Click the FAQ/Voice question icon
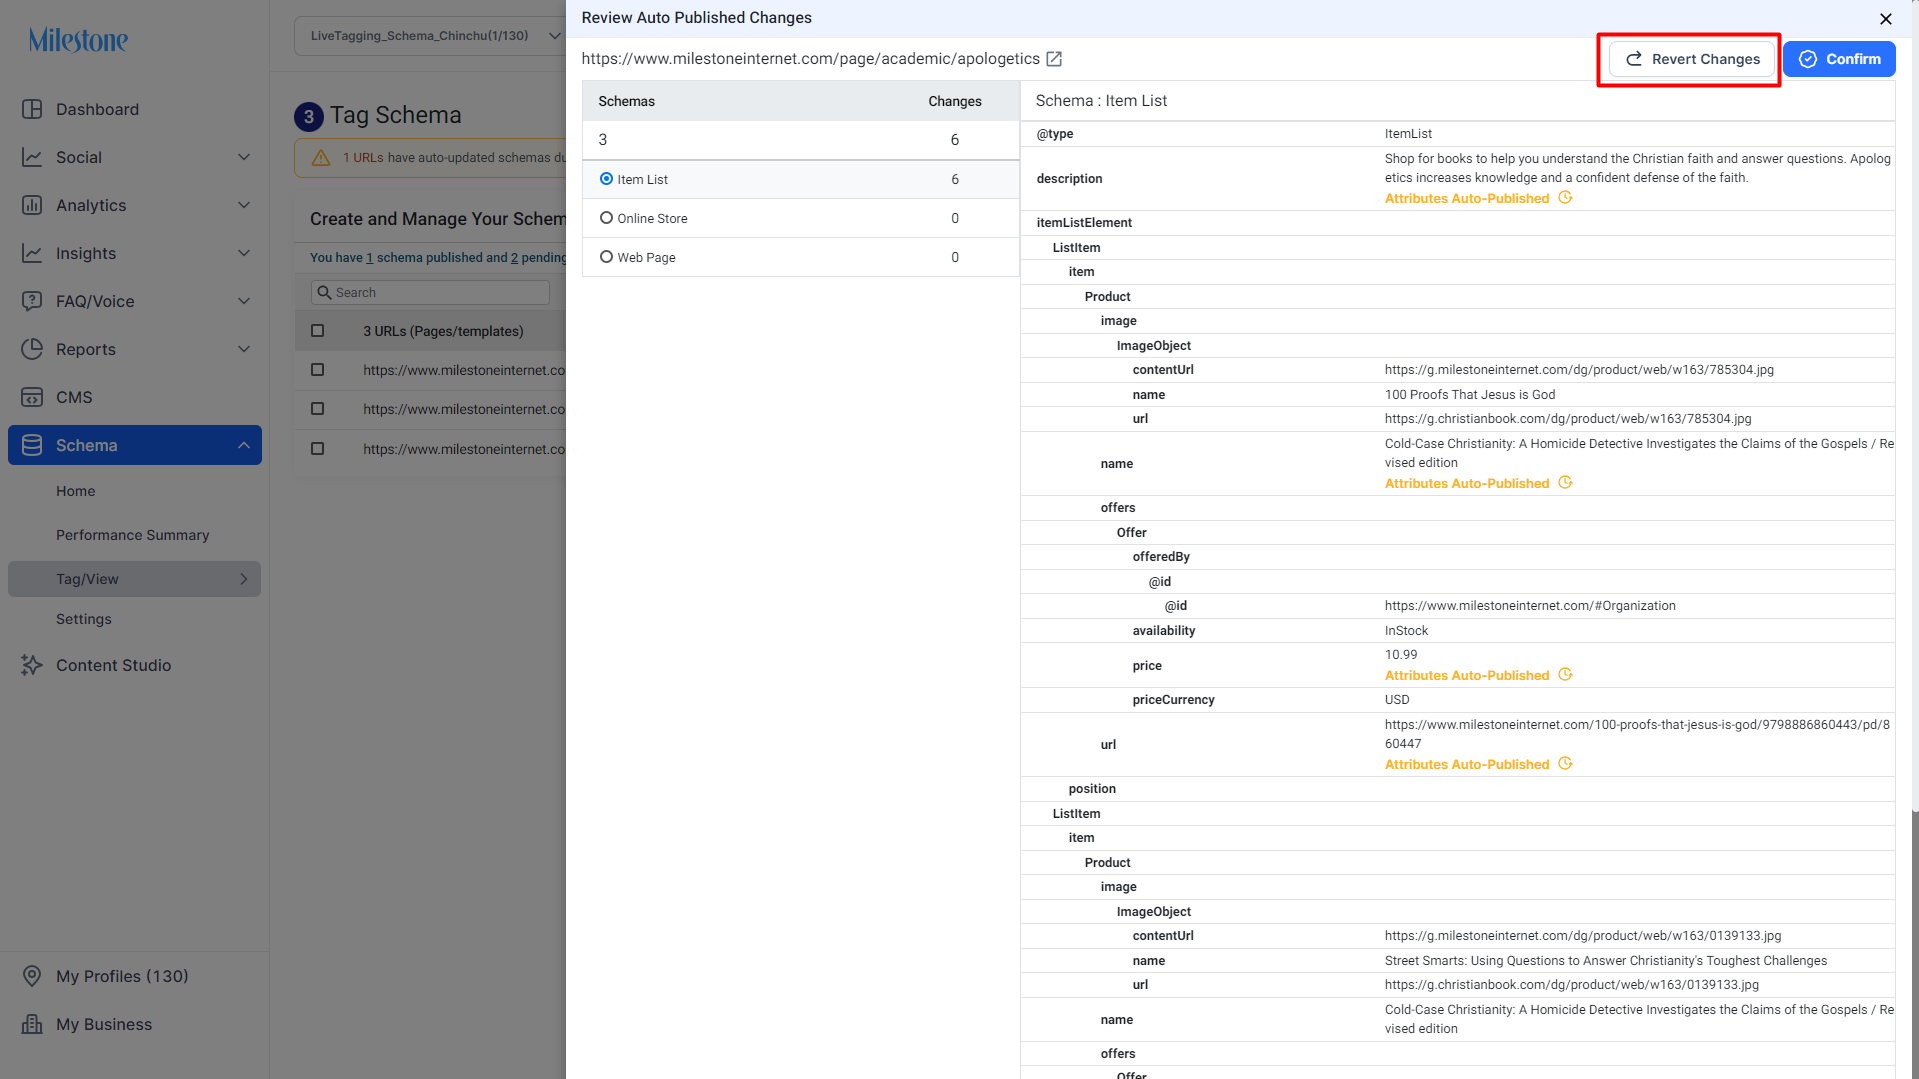 [32, 301]
